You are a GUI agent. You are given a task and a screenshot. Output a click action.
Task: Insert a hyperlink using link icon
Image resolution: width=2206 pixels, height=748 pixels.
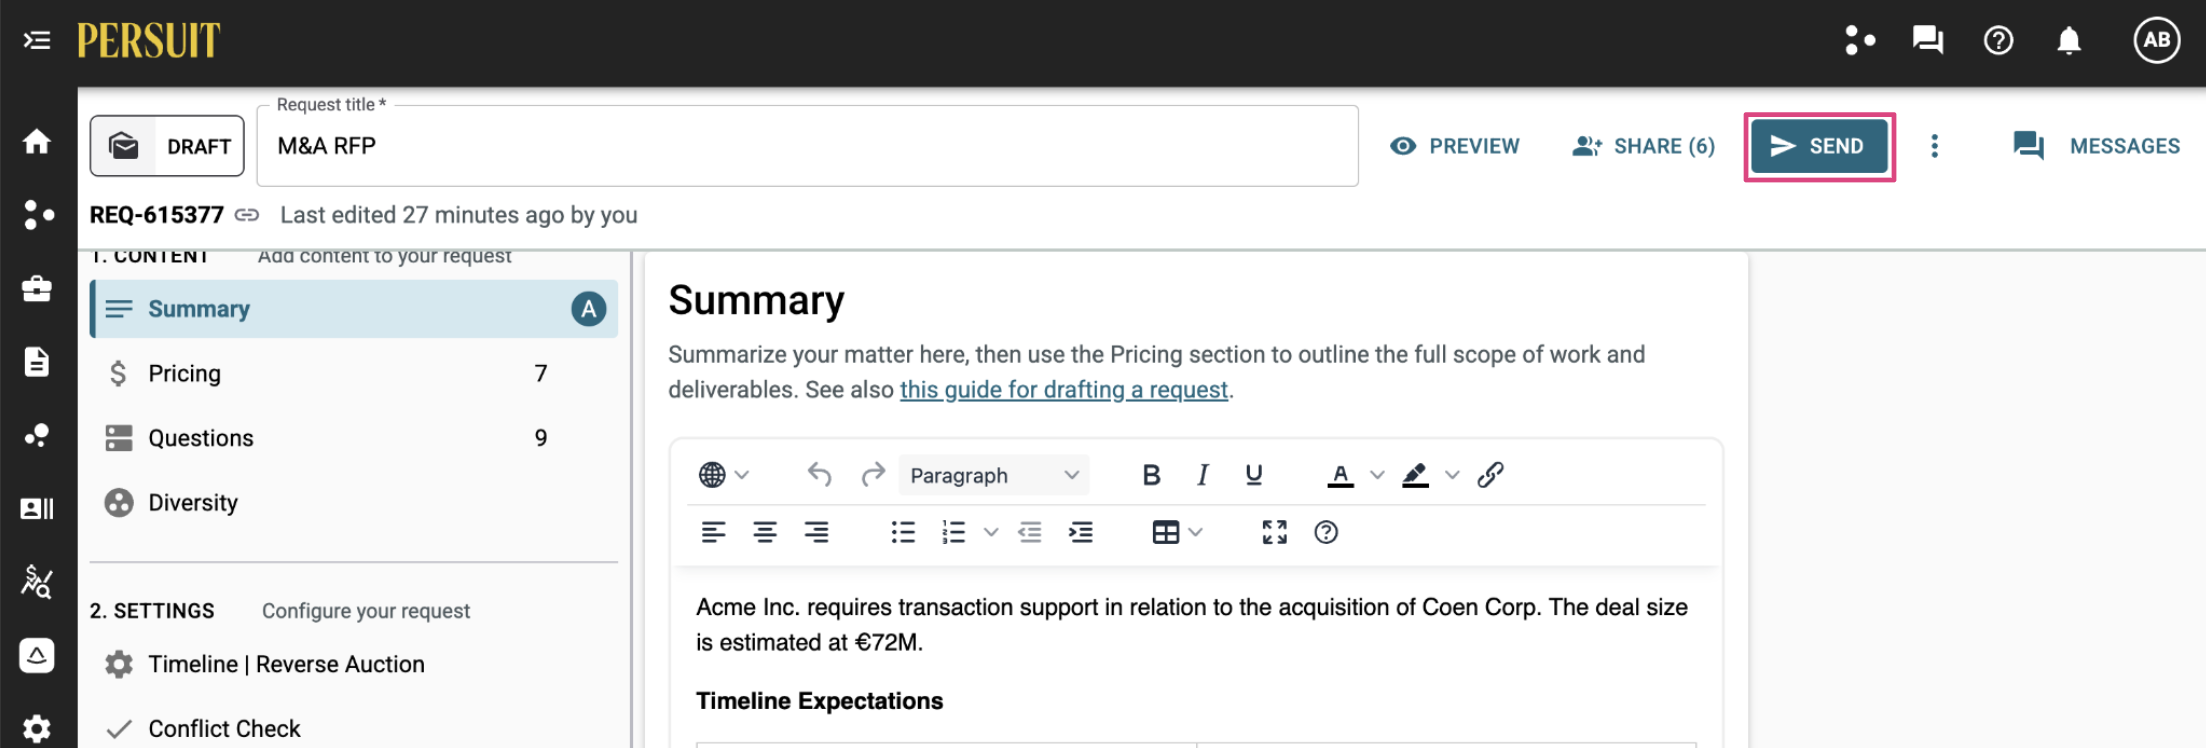point(1490,475)
